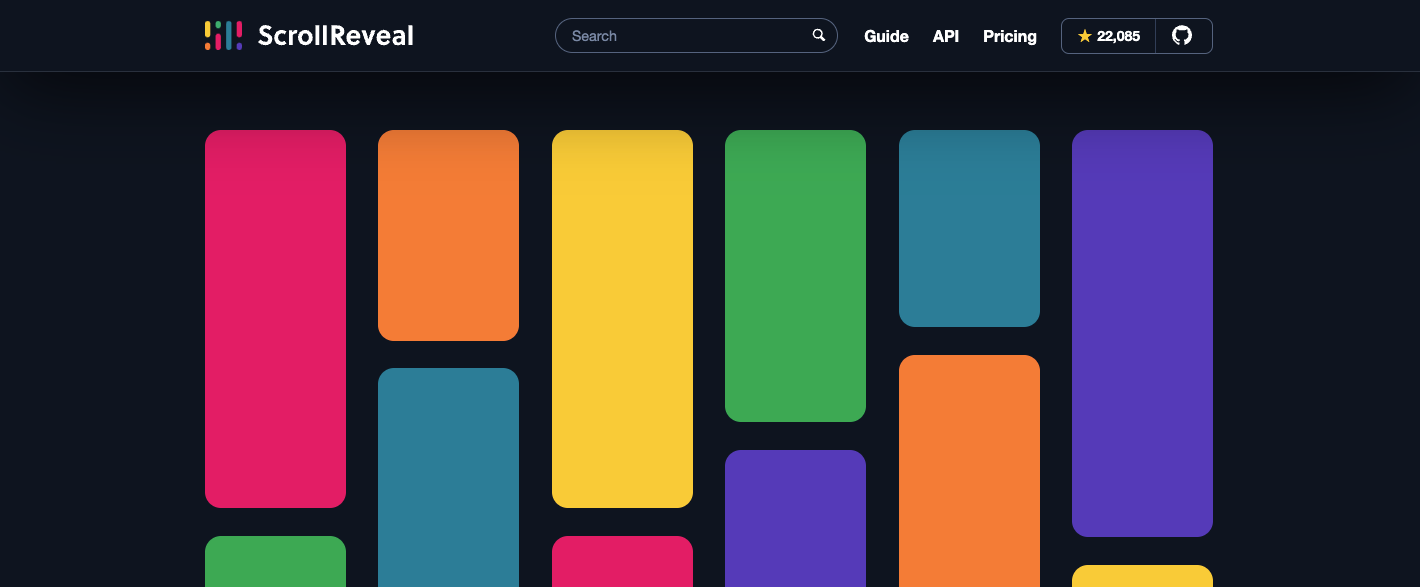Click the teal block above the orange block
The image size is (1420, 587).
[x=969, y=228]
